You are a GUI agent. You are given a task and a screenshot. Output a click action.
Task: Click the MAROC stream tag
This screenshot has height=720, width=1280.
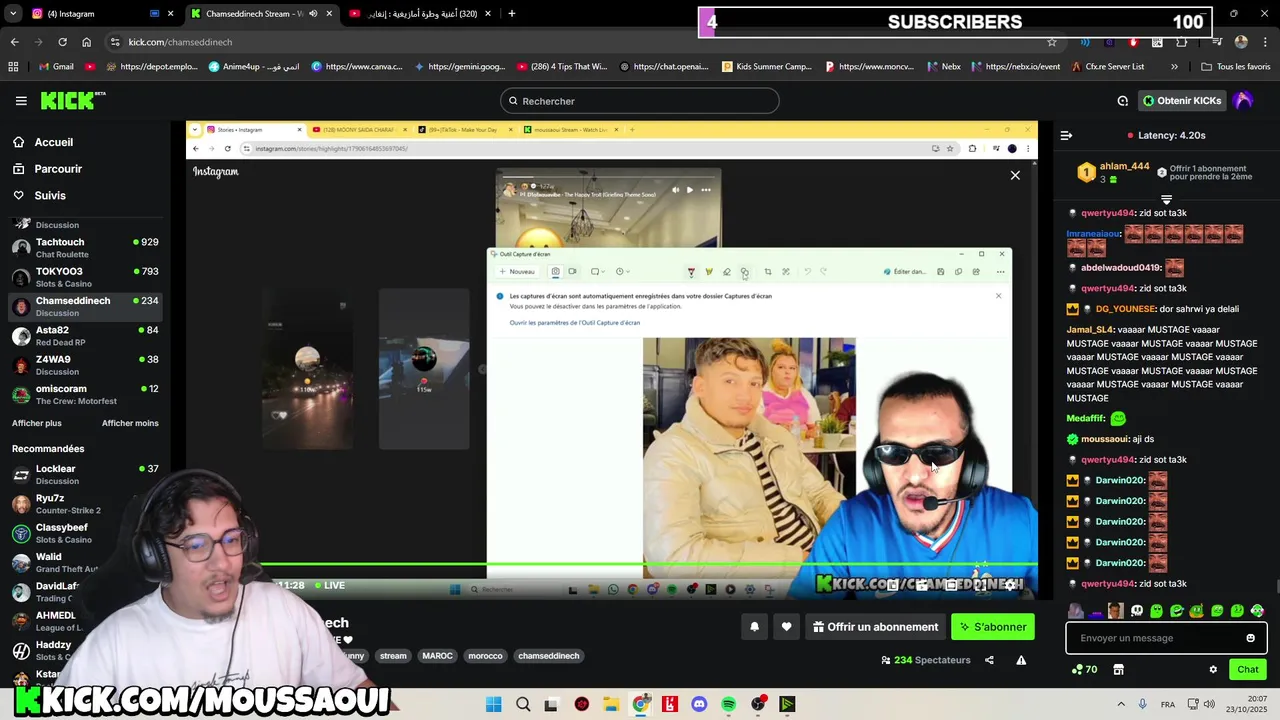pos(437,656)
